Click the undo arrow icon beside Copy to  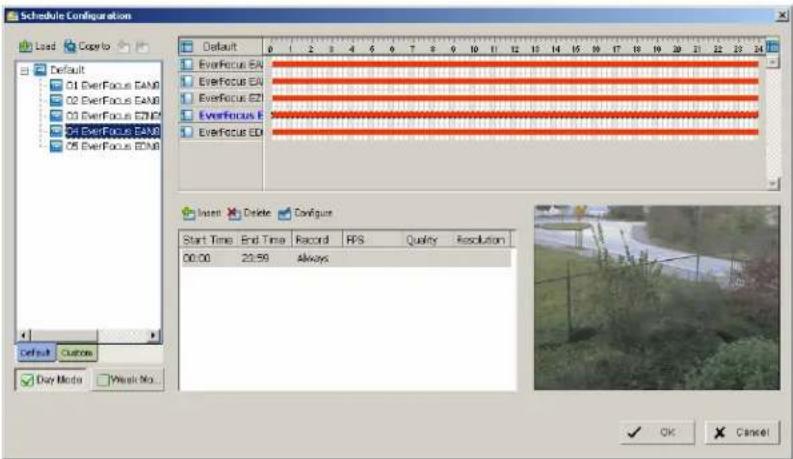click(123, 47)
